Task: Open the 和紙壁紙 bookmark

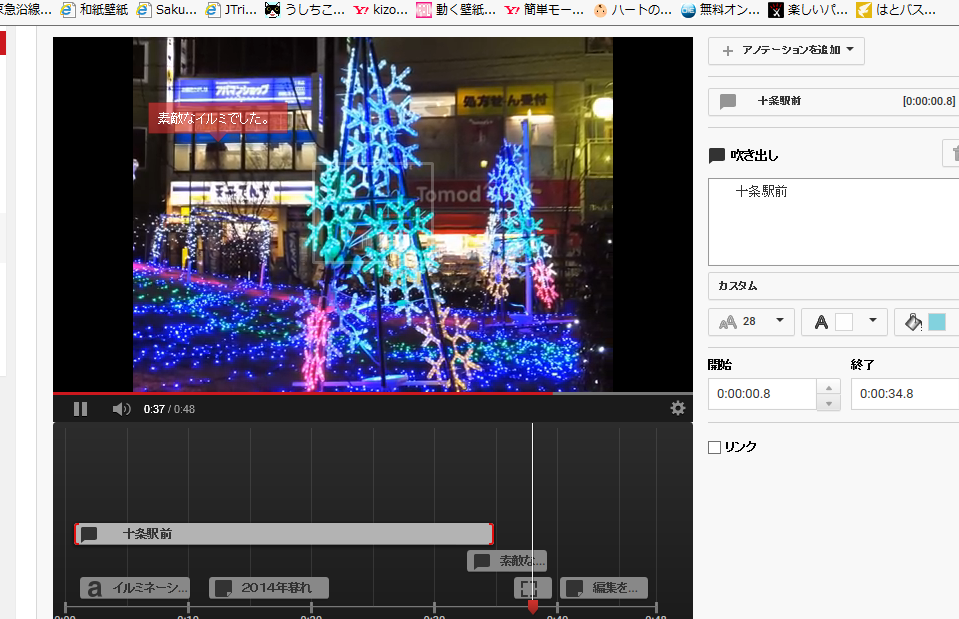Action: [x=95, y=10]
